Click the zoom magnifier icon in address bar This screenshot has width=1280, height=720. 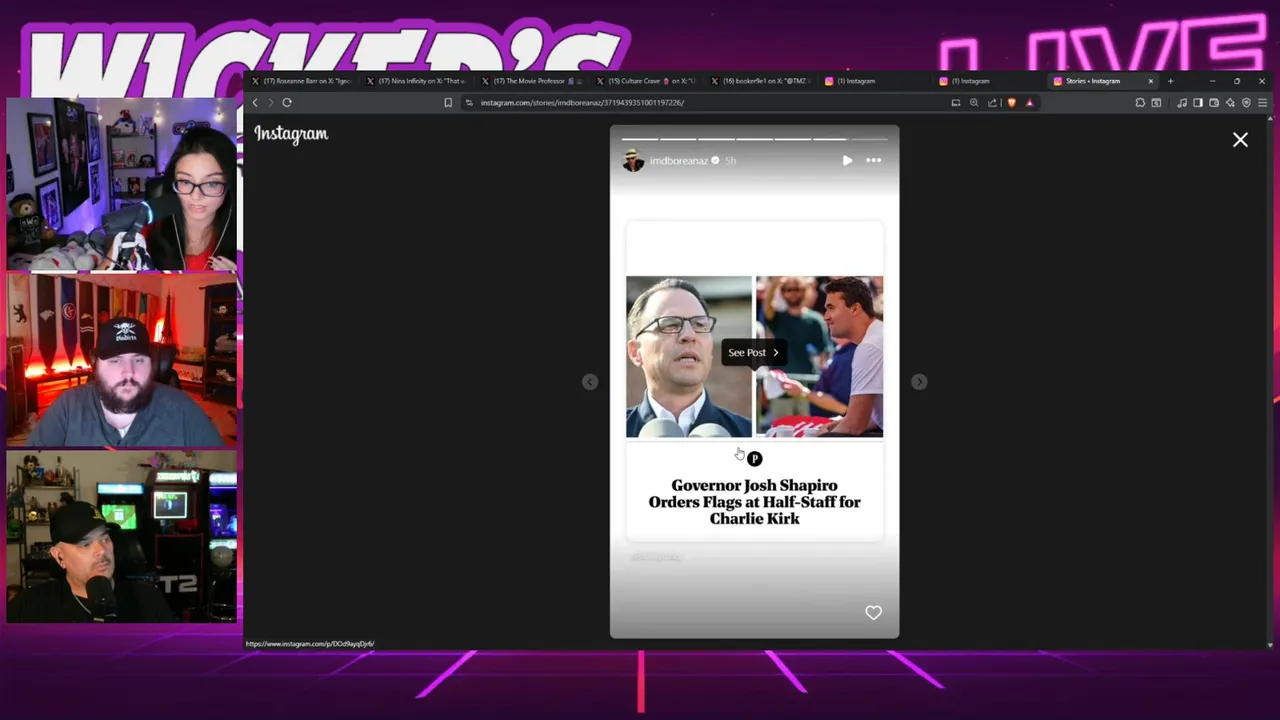(x=974, y=102)
